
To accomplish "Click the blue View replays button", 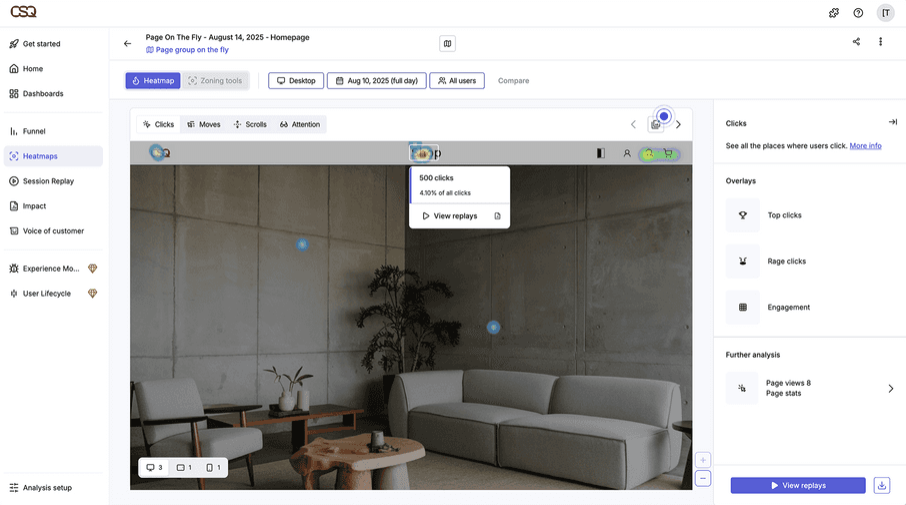I will pyautogui.click(x=798, y=485).
